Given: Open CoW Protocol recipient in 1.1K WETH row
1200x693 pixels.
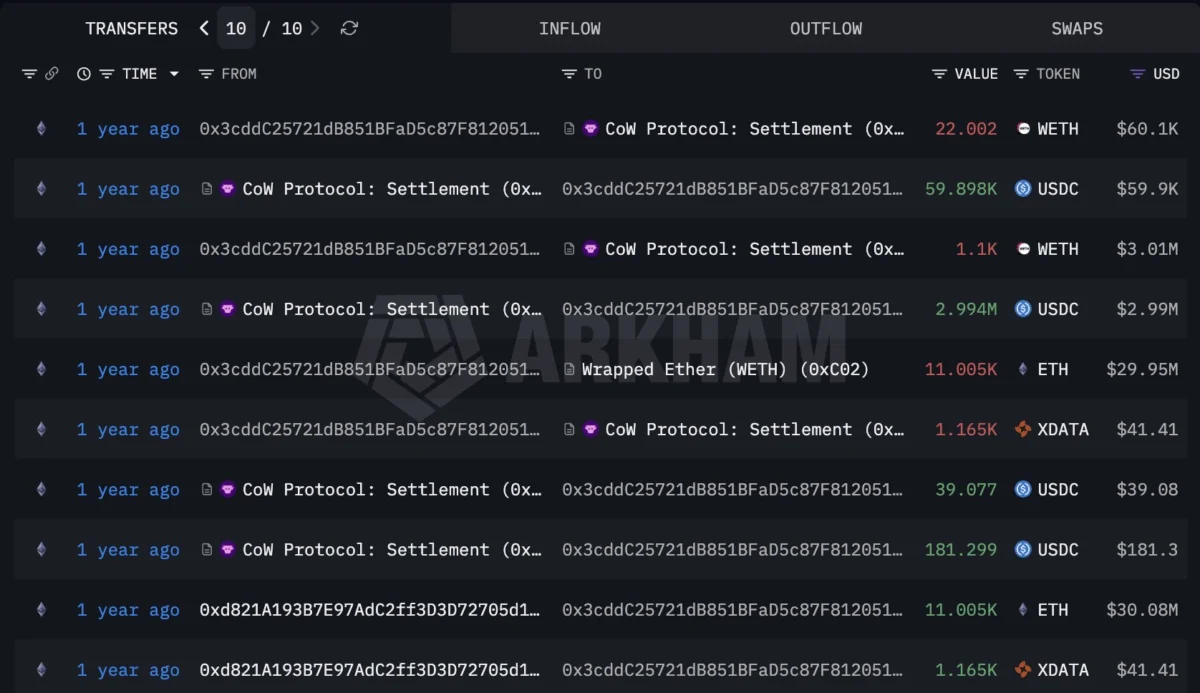Looking at the screenshot, I should [x=755, y=249].
